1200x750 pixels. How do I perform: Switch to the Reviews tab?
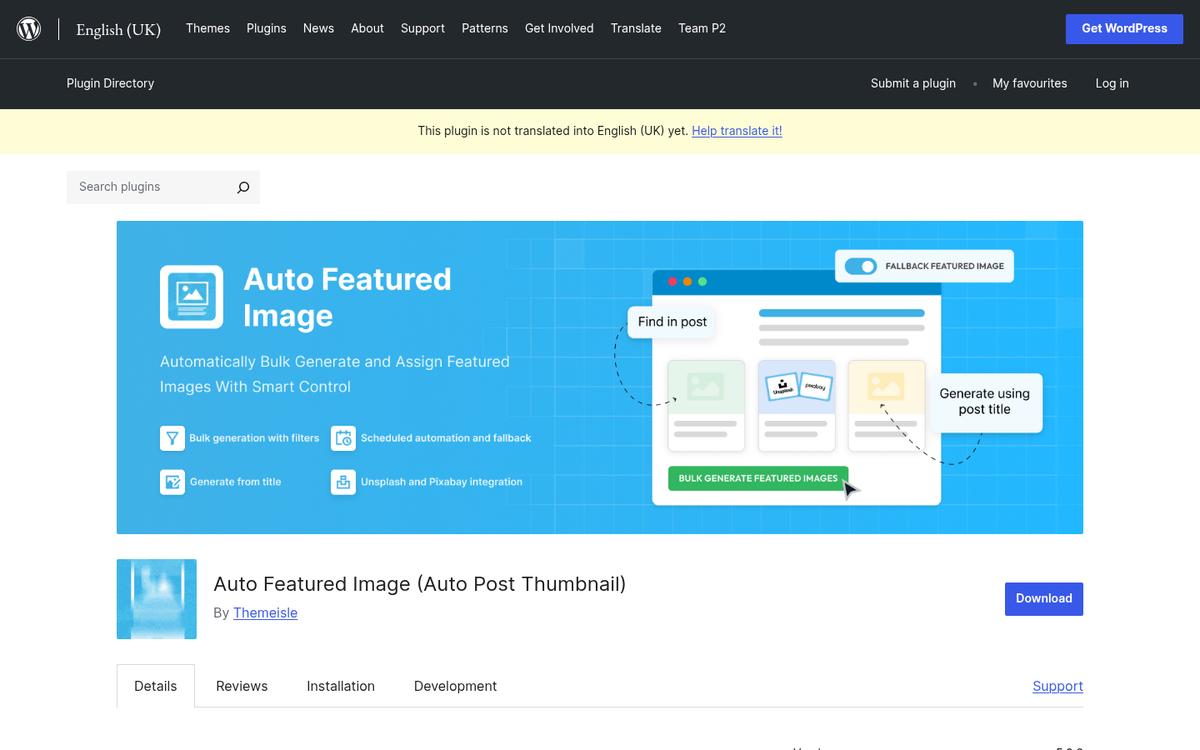pos(241,686)
